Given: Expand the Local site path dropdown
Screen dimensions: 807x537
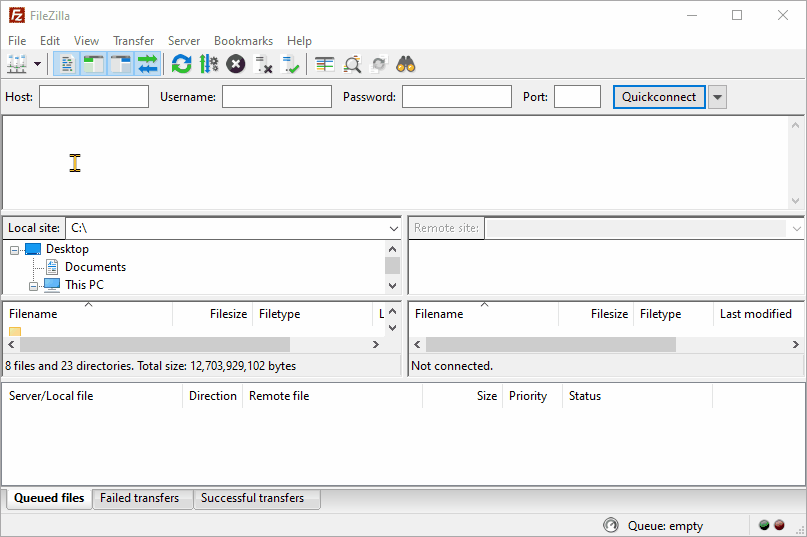Looking at the screenshot, I should coord(393,229).
